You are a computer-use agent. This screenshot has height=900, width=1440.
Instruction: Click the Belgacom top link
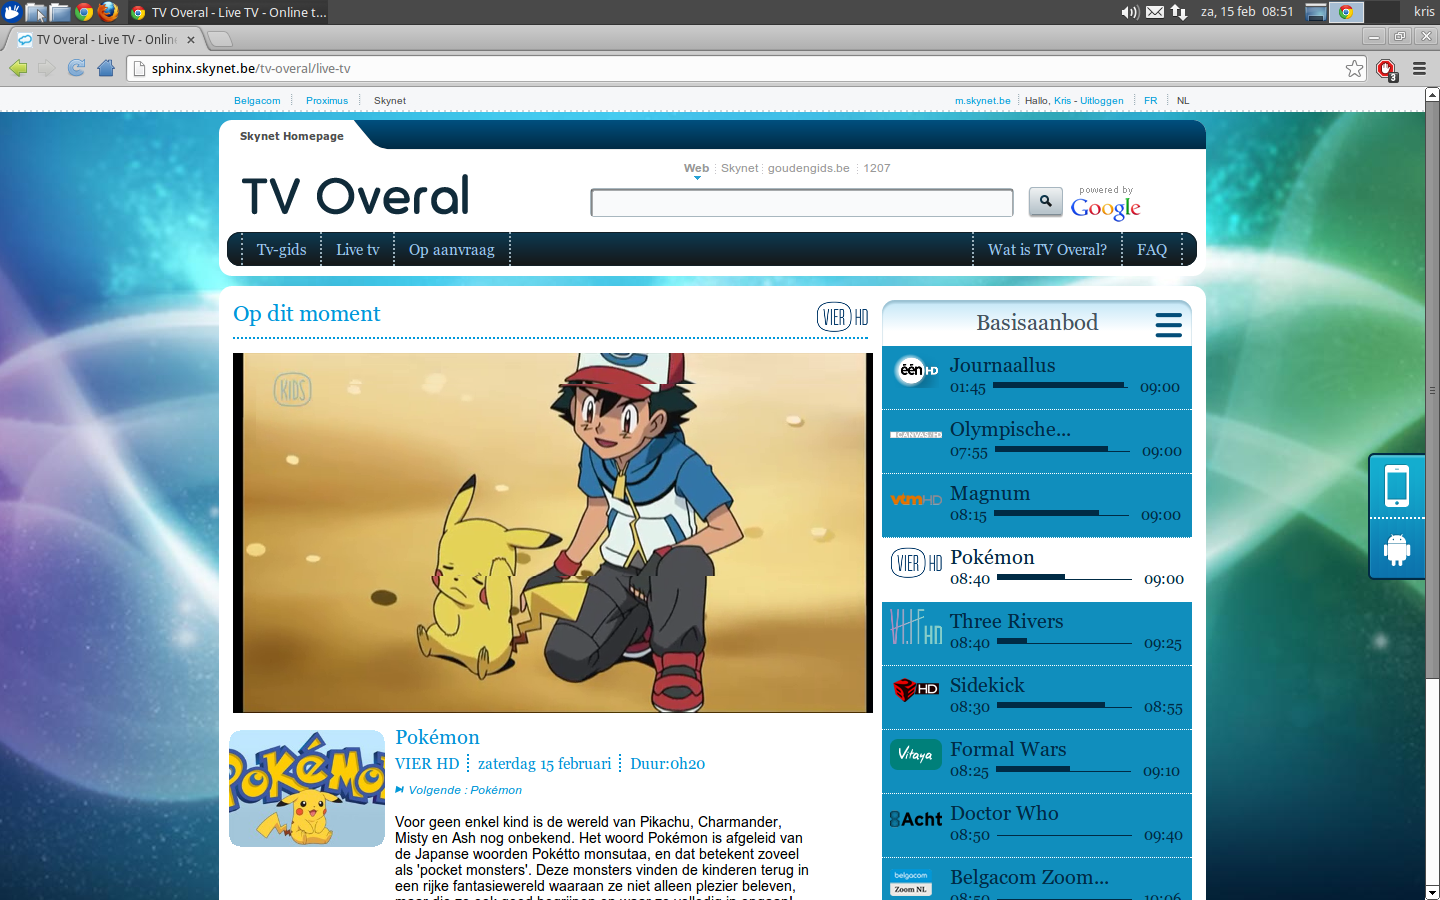pyautogui.click(x=257, y=100)
